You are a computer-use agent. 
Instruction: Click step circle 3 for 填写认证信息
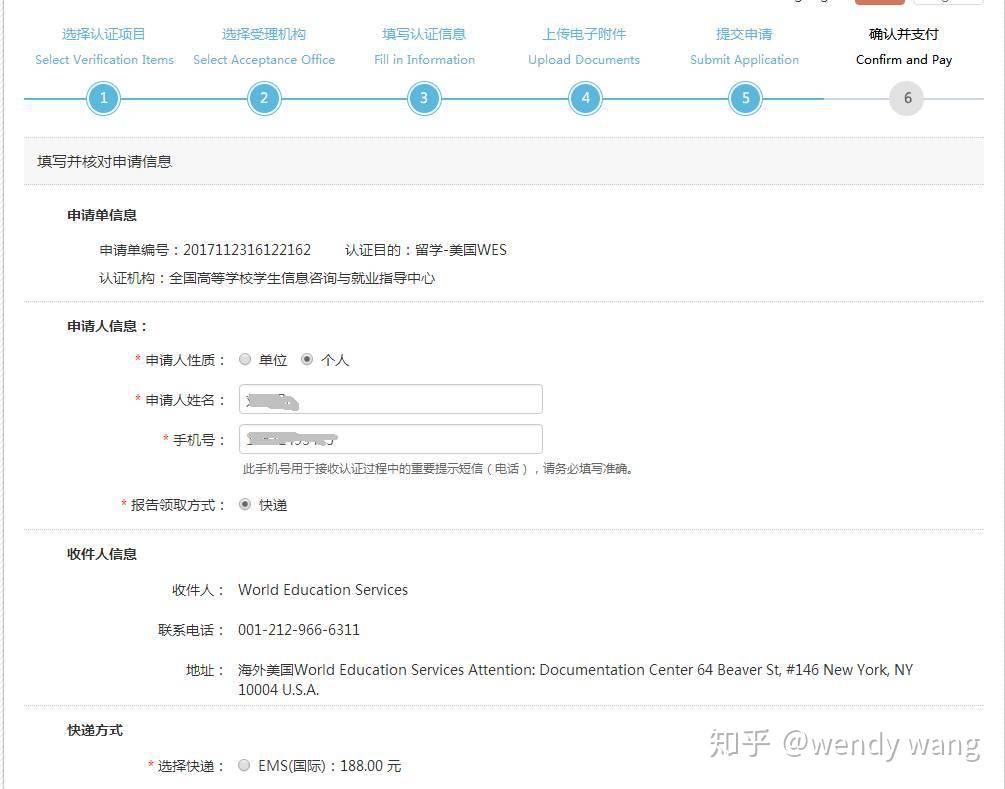click(x=424, y=98)
